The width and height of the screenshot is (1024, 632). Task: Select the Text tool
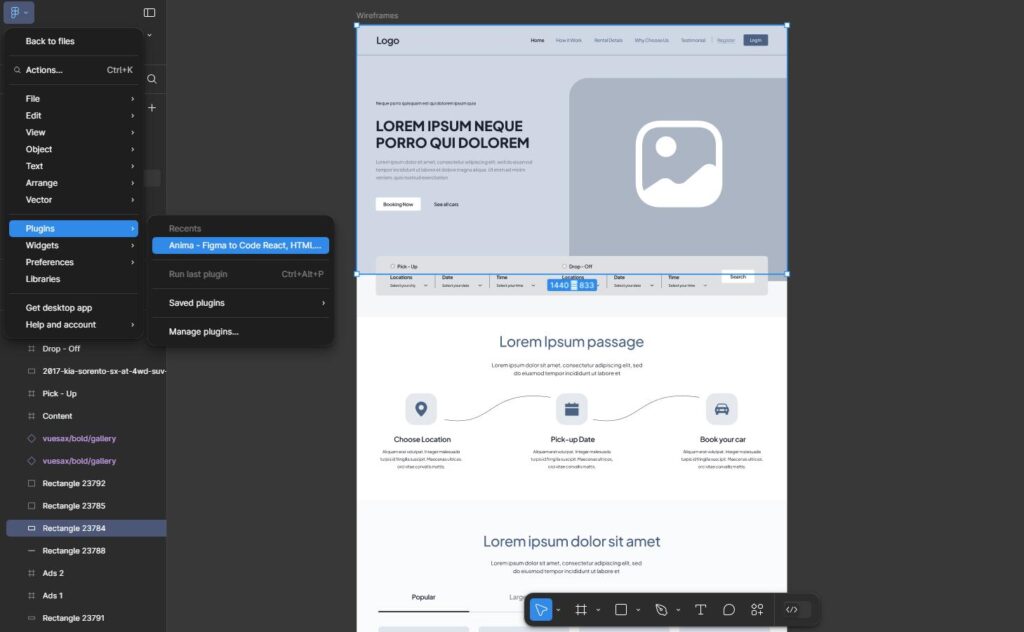[700, 609]
